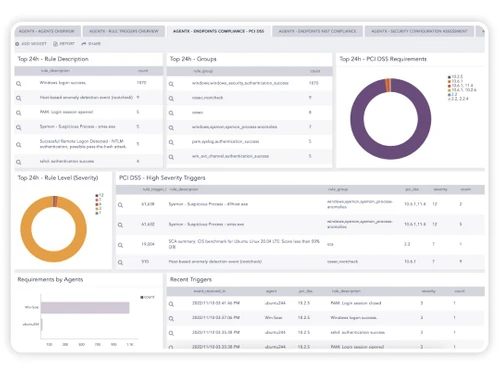Sort Rule Description table by count header
The height and width of the screenshot is (375, 500).
point(143,71)
